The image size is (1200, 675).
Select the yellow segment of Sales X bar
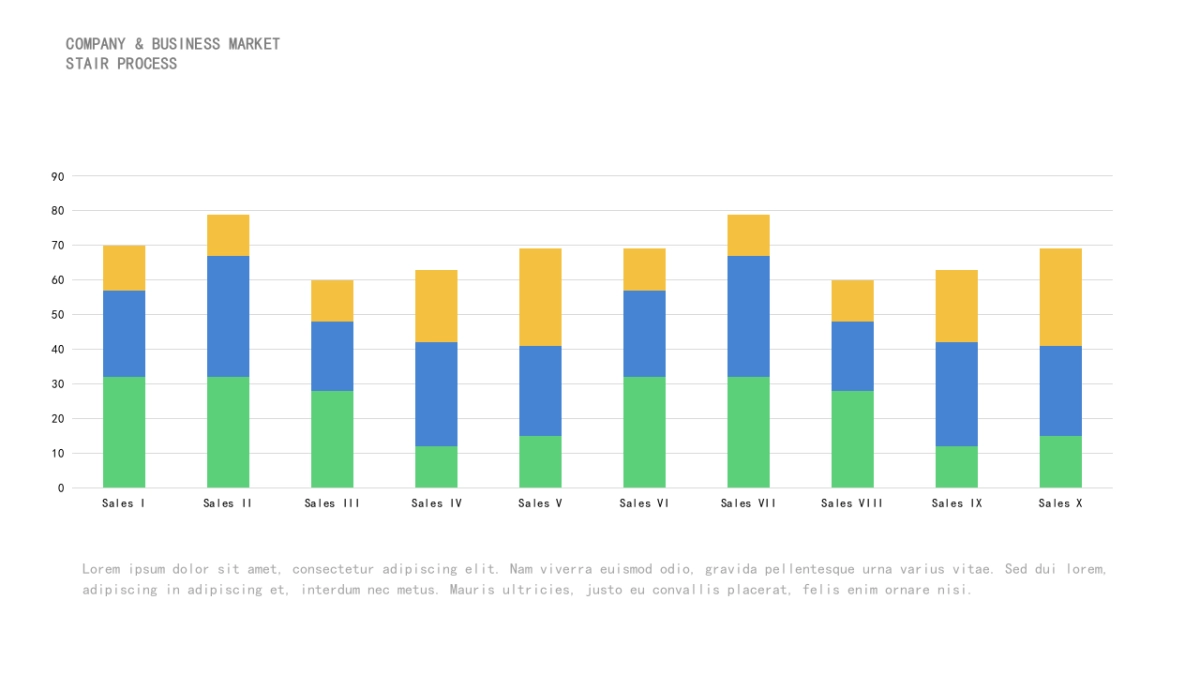[x=1060, y=297]
